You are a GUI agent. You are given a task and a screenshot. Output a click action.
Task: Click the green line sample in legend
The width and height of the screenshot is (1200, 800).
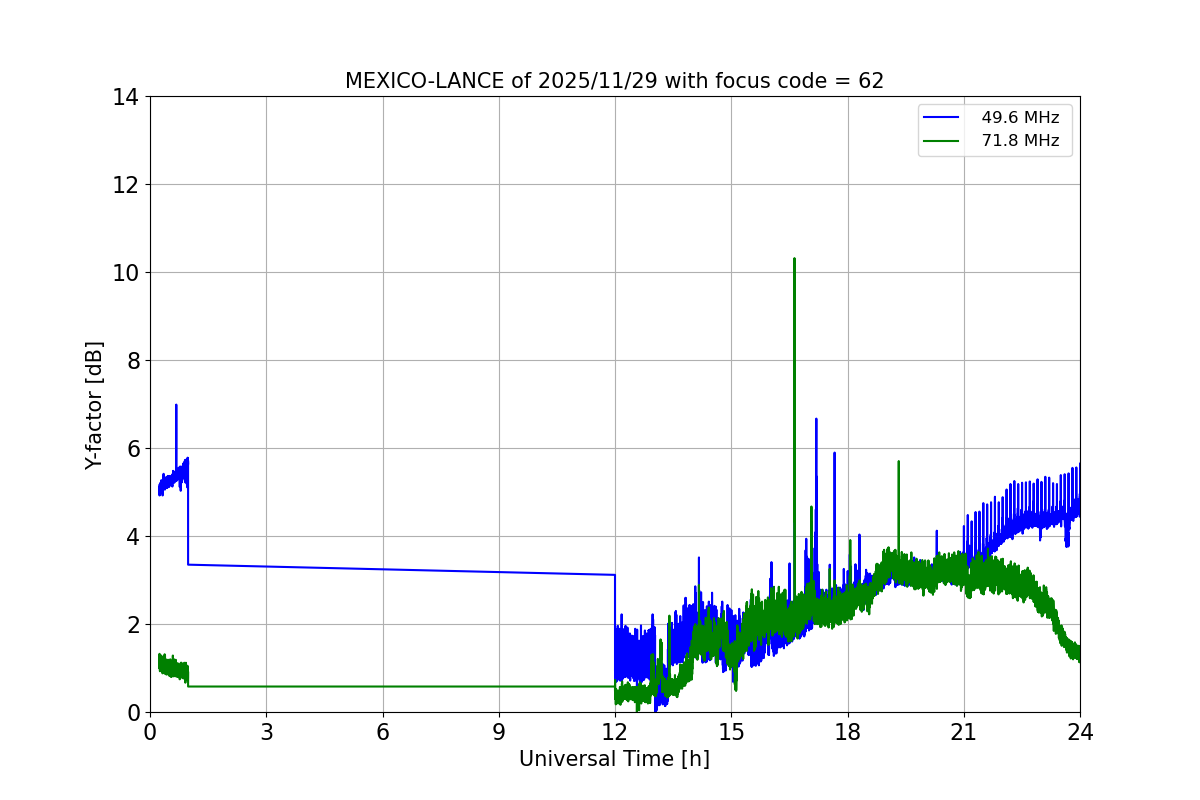(x=943, y=141)
